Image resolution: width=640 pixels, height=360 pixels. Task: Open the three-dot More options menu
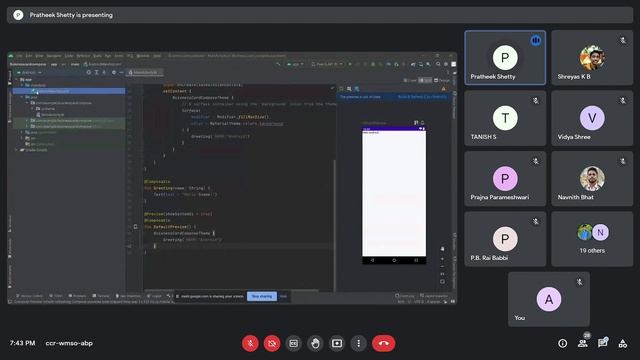[x=358, y=343]
